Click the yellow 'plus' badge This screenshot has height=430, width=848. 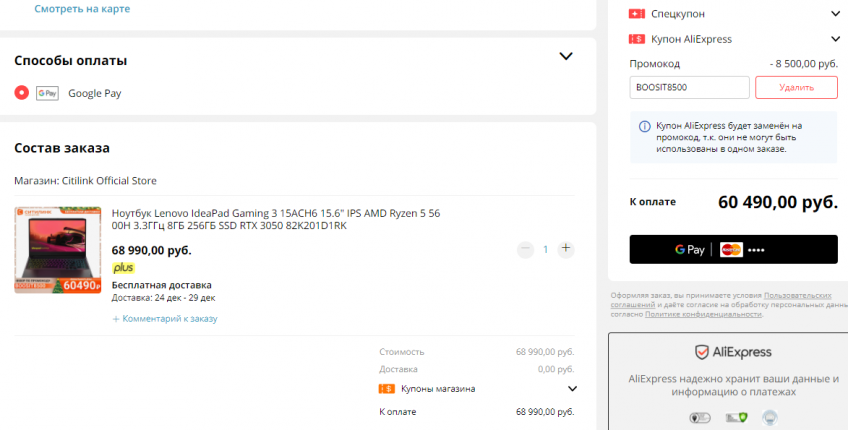coord(123,268)
